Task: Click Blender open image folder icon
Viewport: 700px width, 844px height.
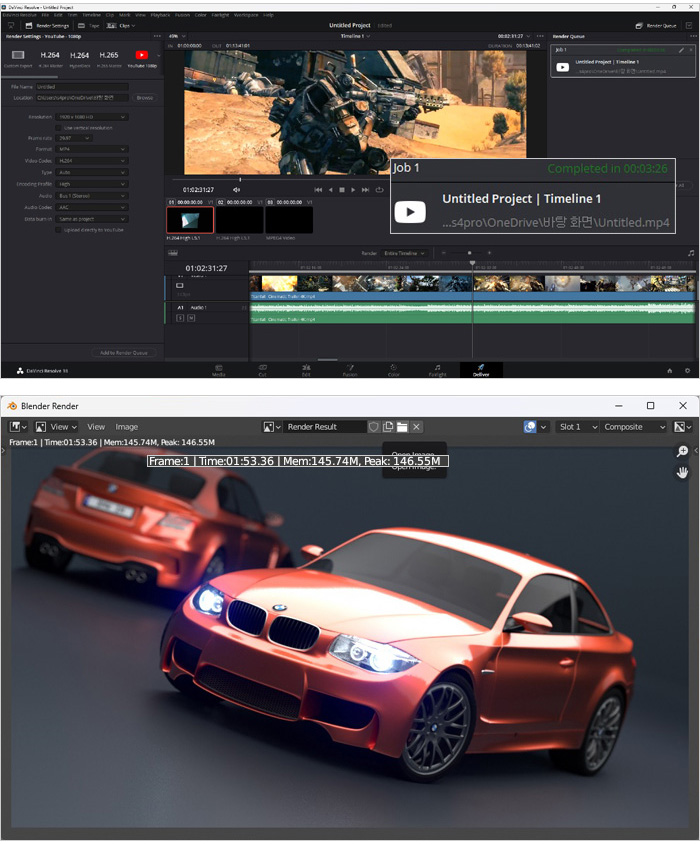Action: 402,427
